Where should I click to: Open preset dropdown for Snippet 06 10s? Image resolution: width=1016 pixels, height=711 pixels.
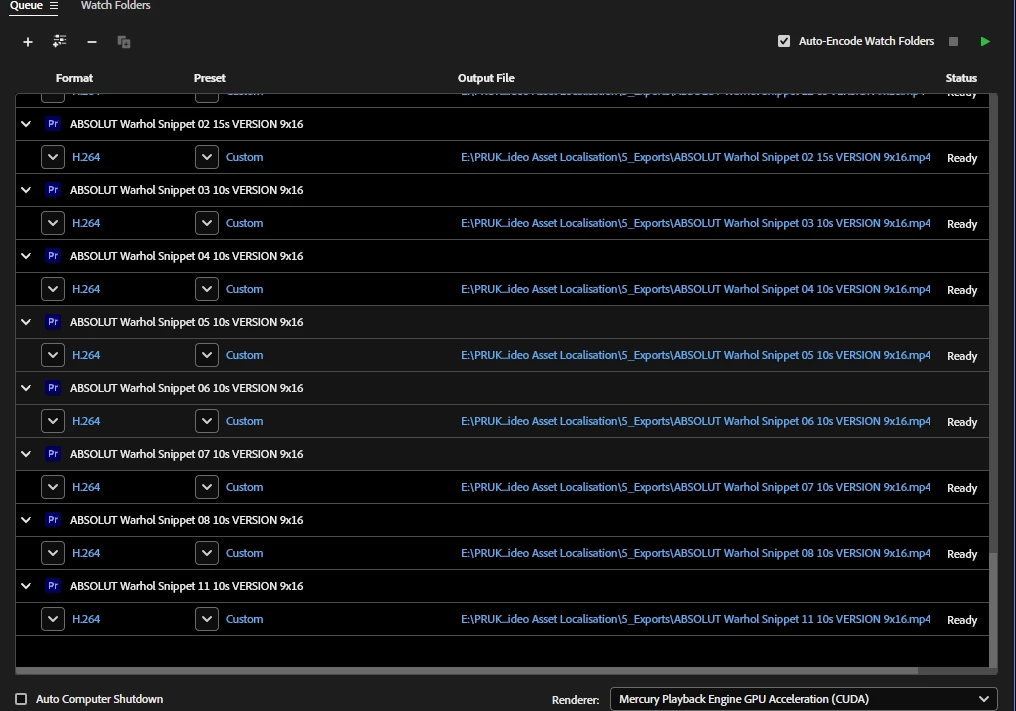(x=207, y=421)
